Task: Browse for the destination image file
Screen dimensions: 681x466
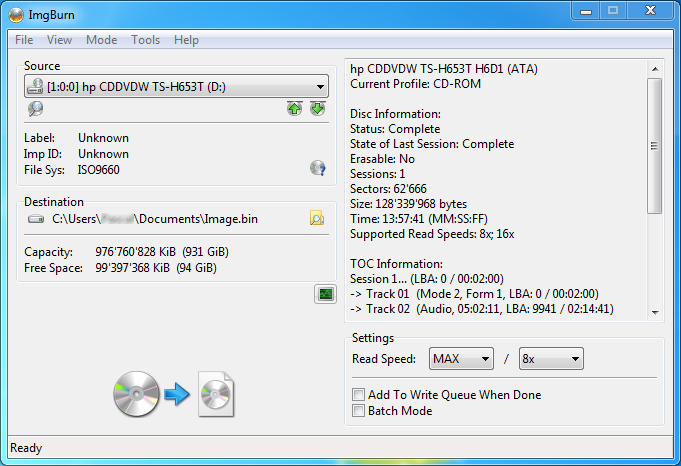Action: click(317, 218)
